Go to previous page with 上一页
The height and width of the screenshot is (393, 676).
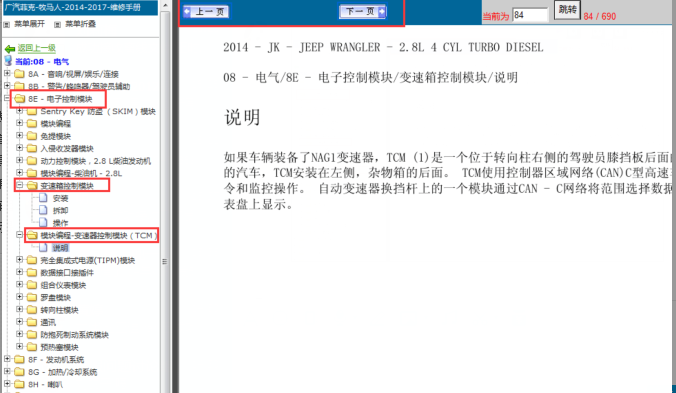206,12
